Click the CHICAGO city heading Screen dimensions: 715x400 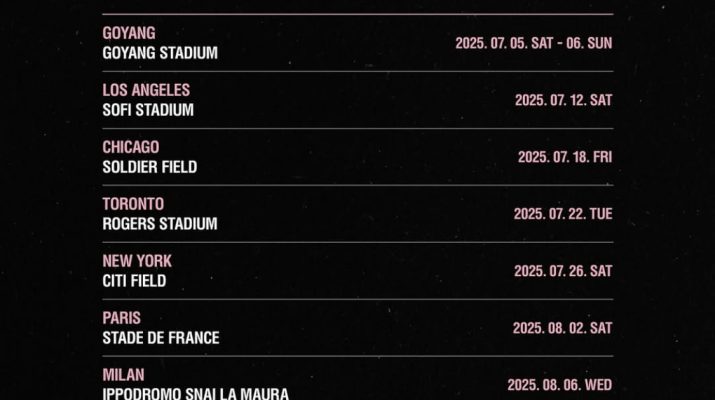click(x=131, y=147)
